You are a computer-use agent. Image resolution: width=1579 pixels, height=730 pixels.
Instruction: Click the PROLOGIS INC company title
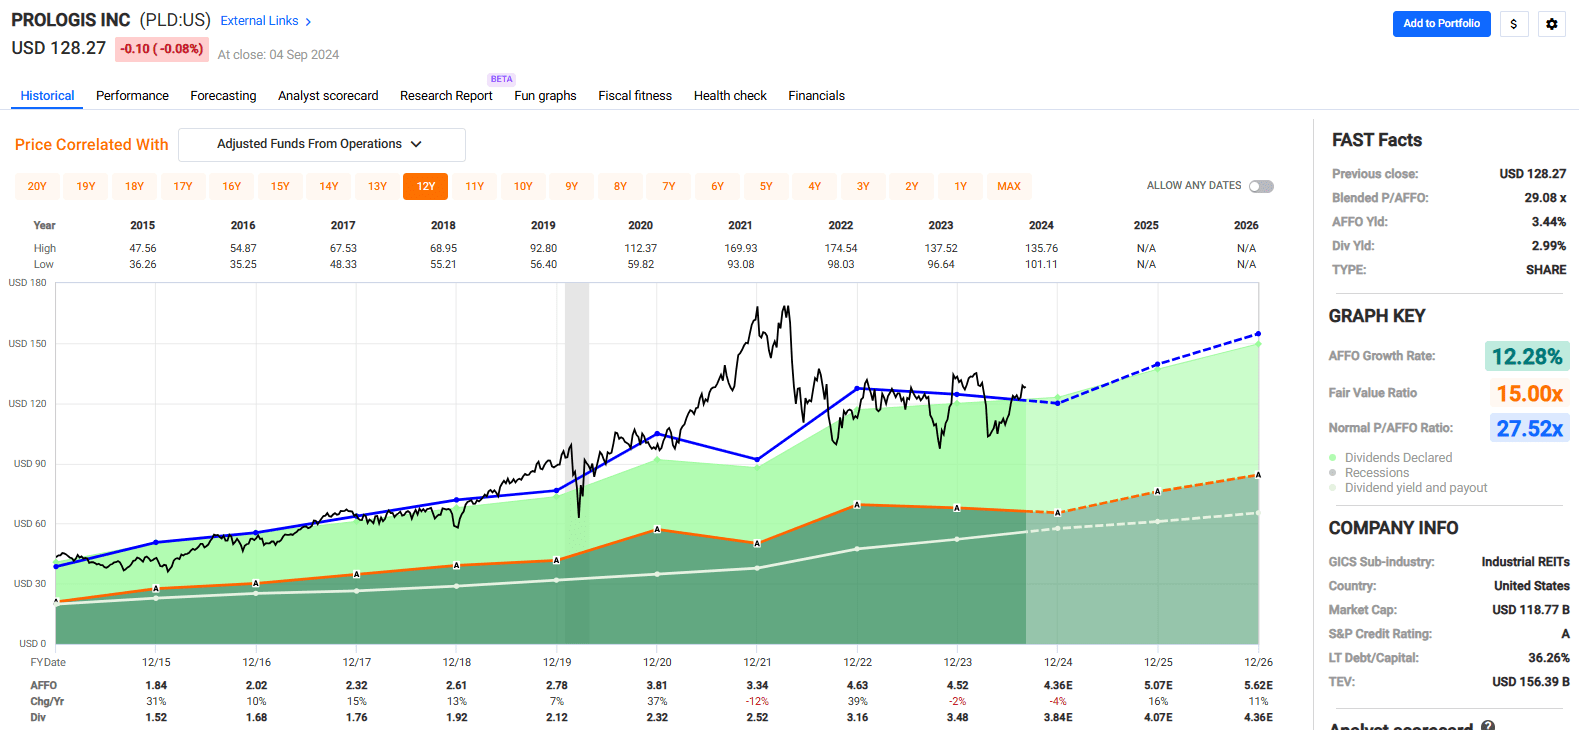71,20
